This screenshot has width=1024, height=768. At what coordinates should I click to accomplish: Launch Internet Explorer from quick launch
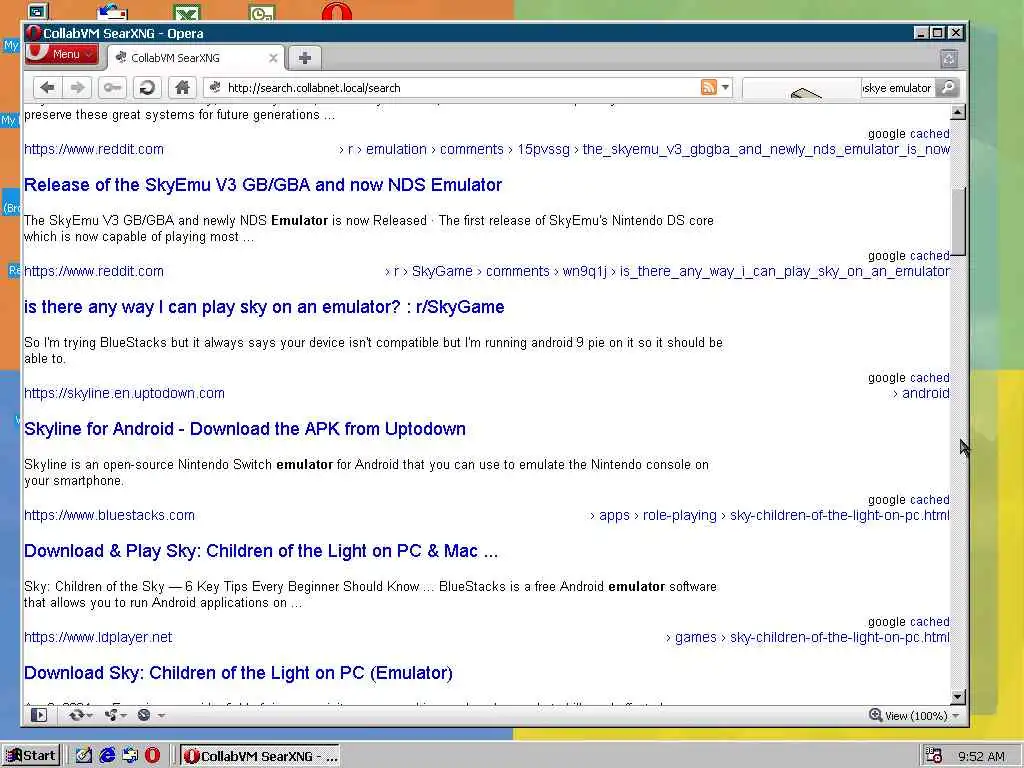pyautogui.click(x=107, y=756)
